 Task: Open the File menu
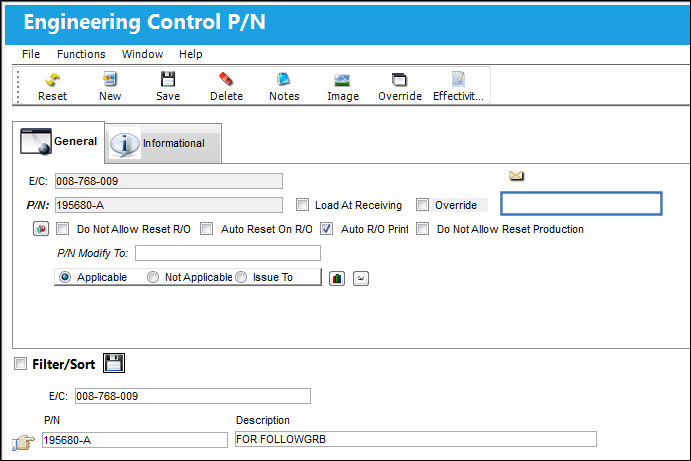(31, 54)
